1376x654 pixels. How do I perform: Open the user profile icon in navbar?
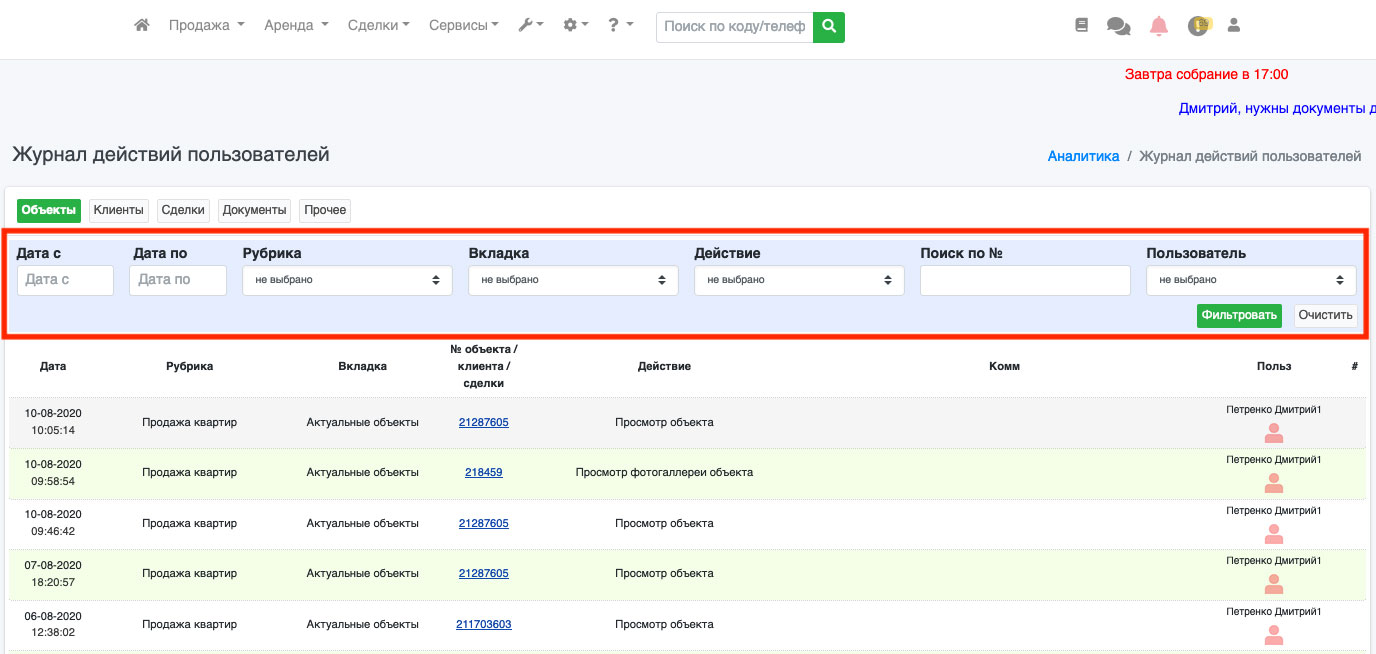tap(1233, 26)
